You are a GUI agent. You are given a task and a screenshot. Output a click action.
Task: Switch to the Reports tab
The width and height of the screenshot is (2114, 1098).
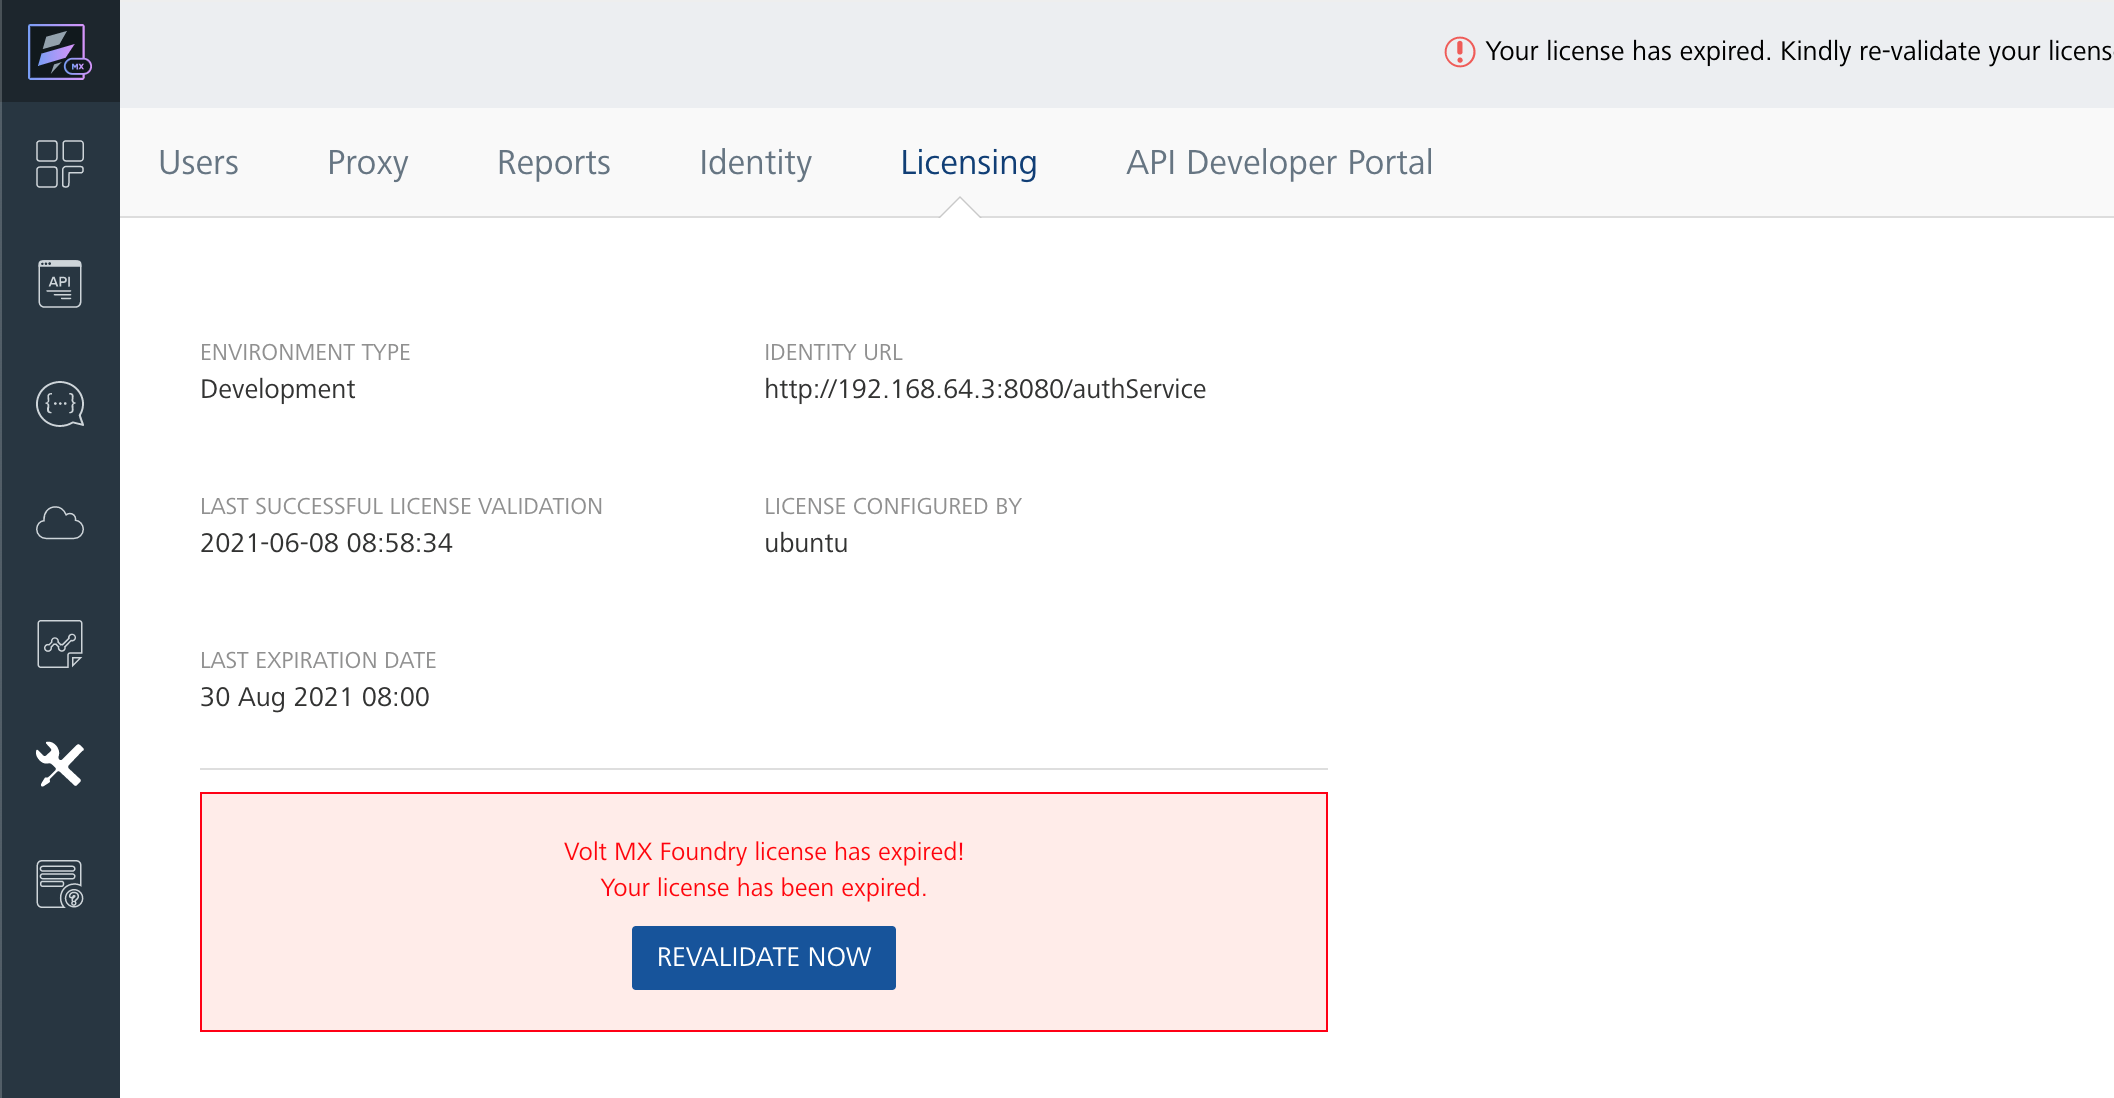click(x=554, y=162)
